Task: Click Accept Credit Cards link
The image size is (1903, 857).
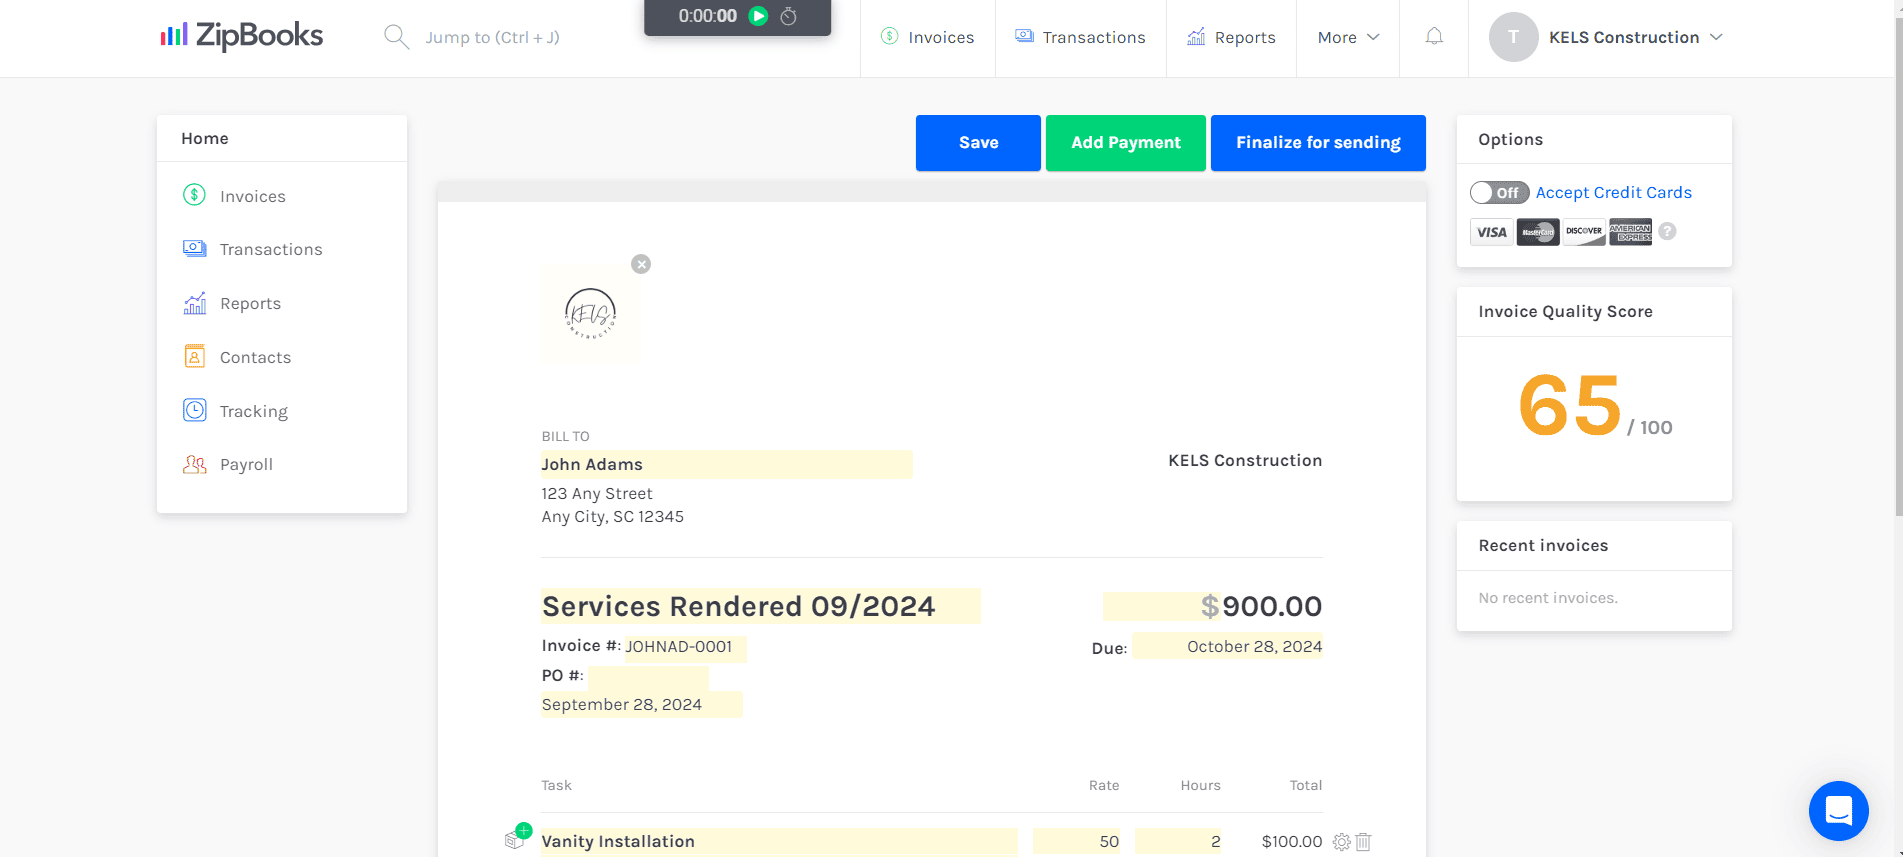Action: (x=1613, y=192)
